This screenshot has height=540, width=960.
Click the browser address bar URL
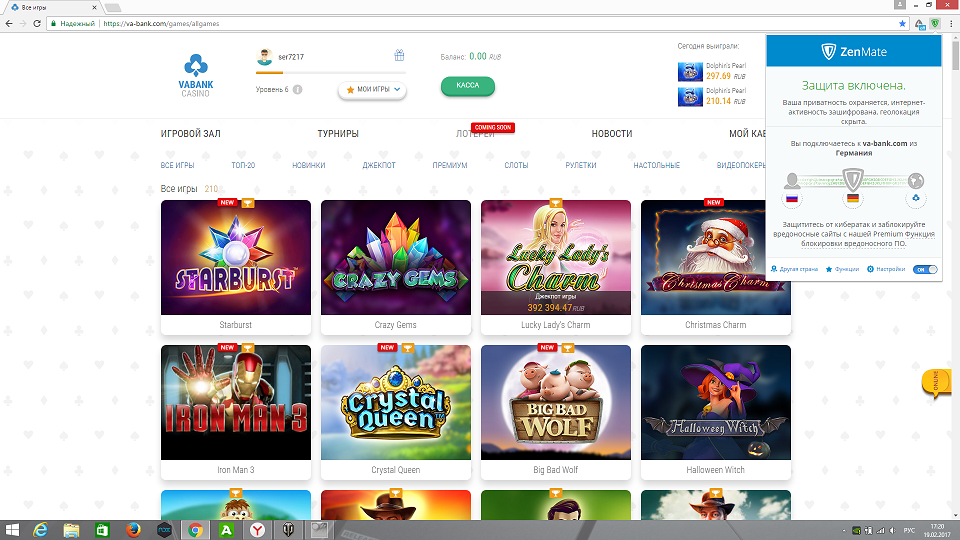tap(161, 24)
